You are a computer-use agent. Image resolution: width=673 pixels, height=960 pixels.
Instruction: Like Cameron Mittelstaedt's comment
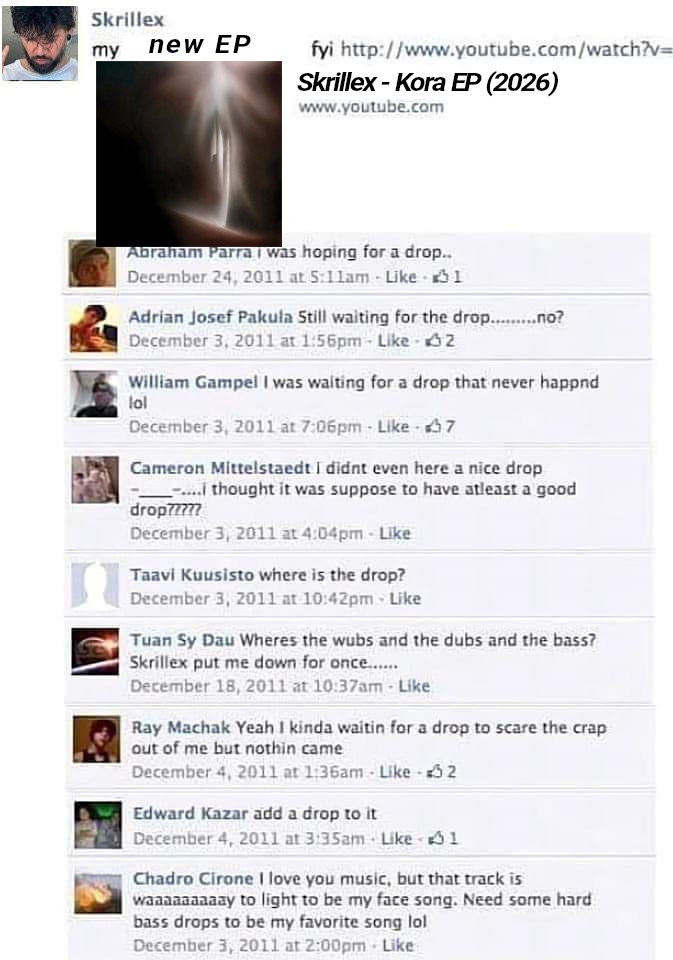[x=394, y=533]
